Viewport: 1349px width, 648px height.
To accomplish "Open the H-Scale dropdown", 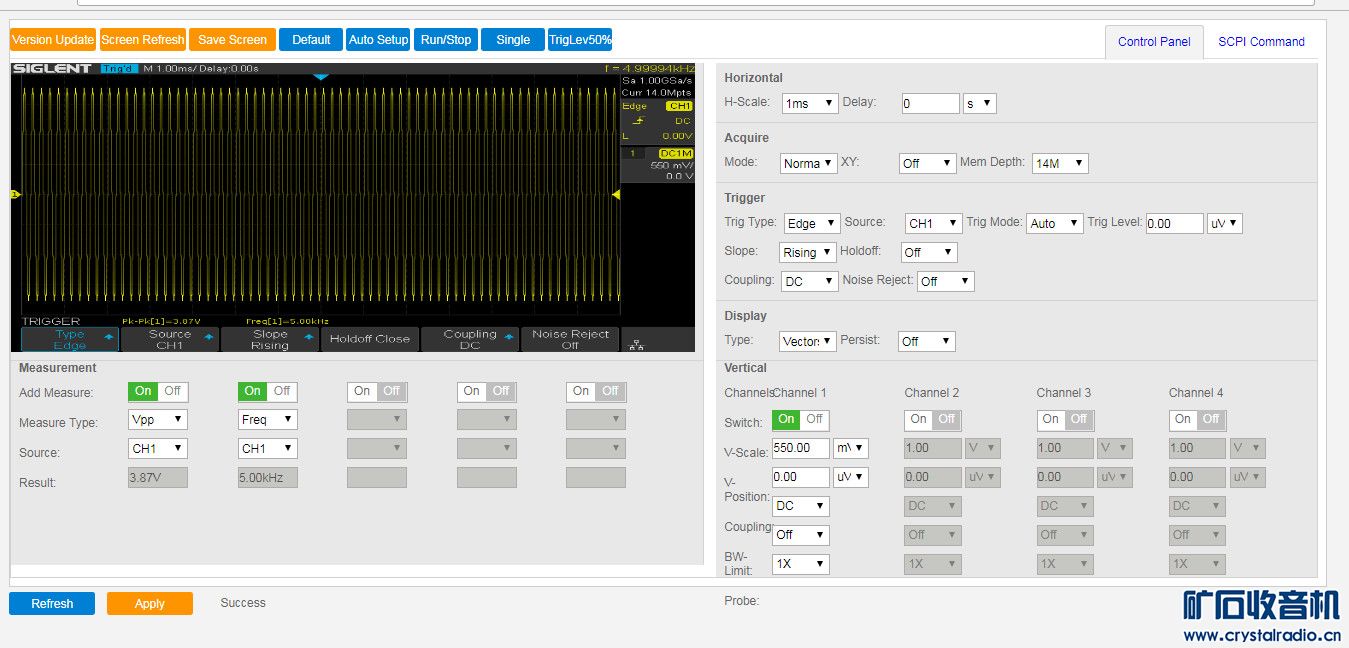I will pos(809,103).
